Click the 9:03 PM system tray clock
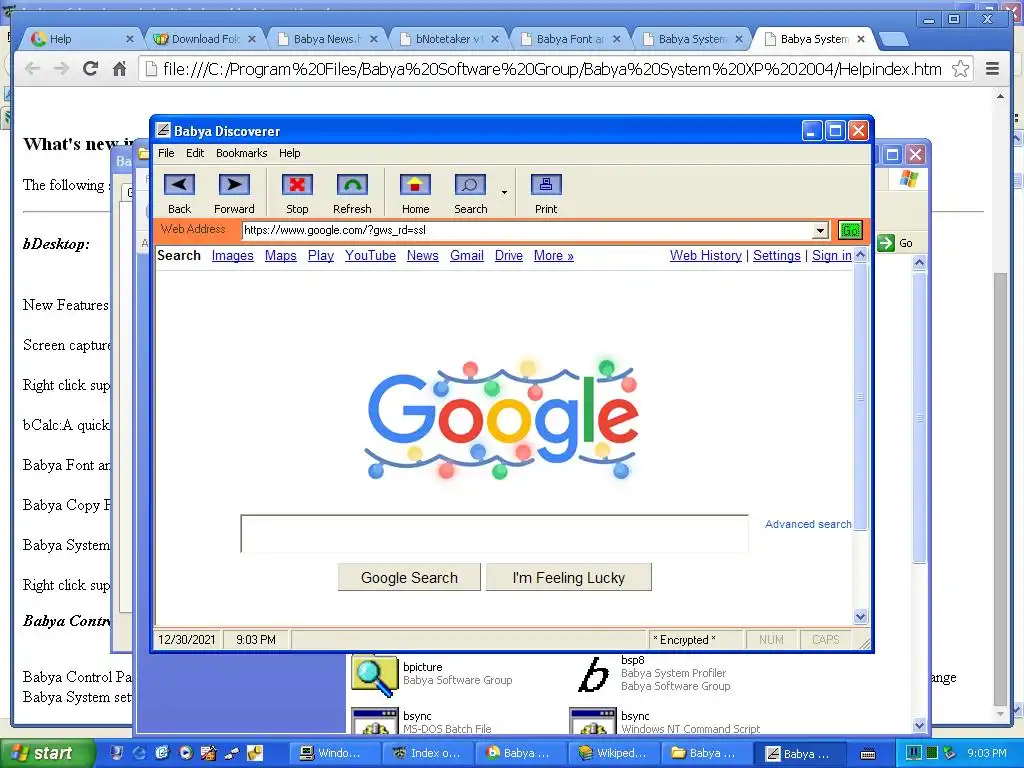 [987, 753]
